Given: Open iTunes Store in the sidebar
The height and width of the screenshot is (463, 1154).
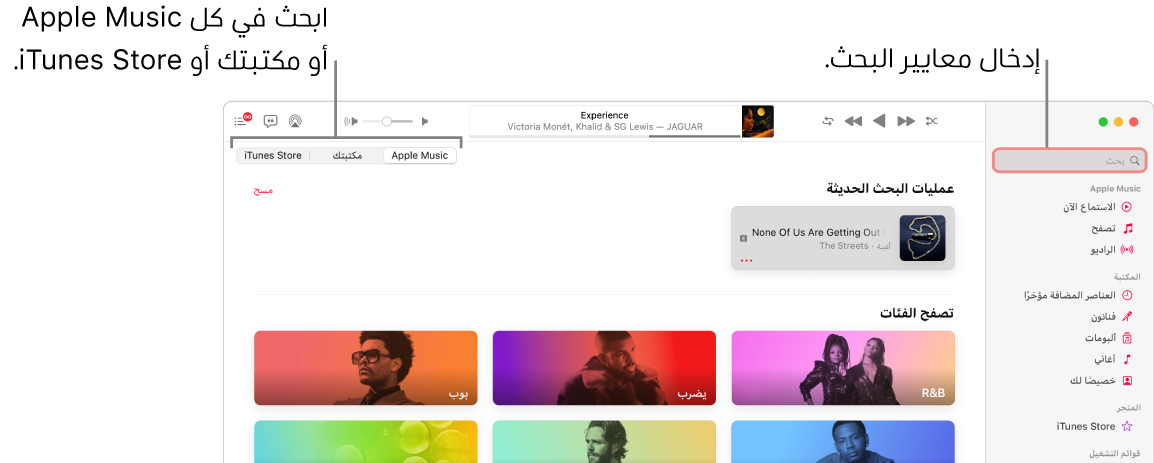Looking at the screenshot, I should [x=1095, y=426].
